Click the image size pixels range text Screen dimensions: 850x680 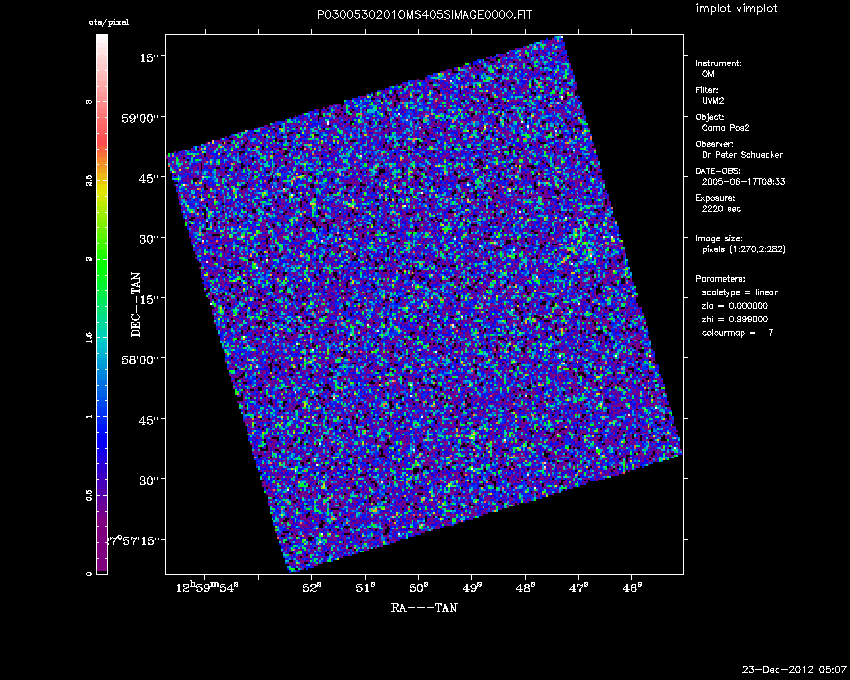tap(744, 249)
